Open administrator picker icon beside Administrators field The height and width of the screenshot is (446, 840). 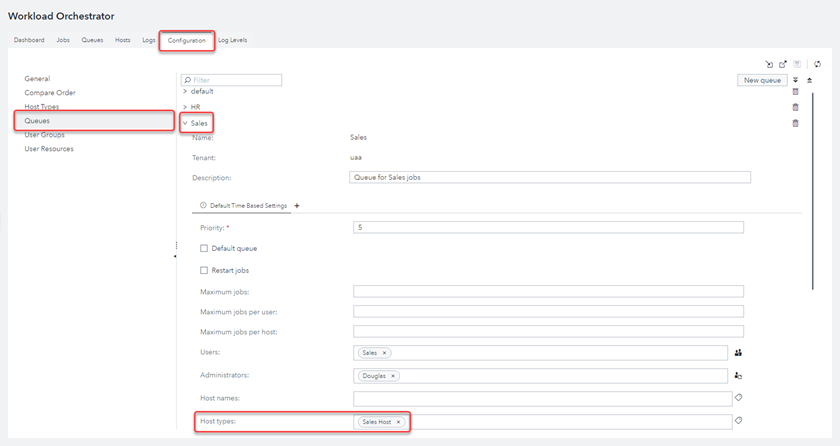point(738,375)
